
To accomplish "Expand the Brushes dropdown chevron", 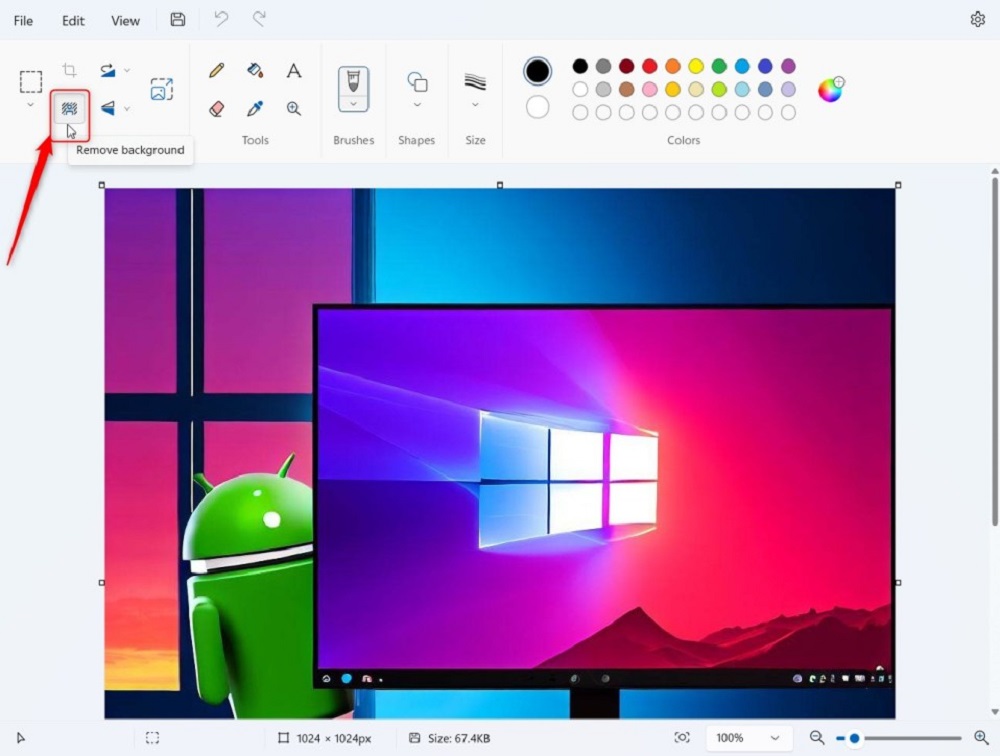I will point(353,104).
